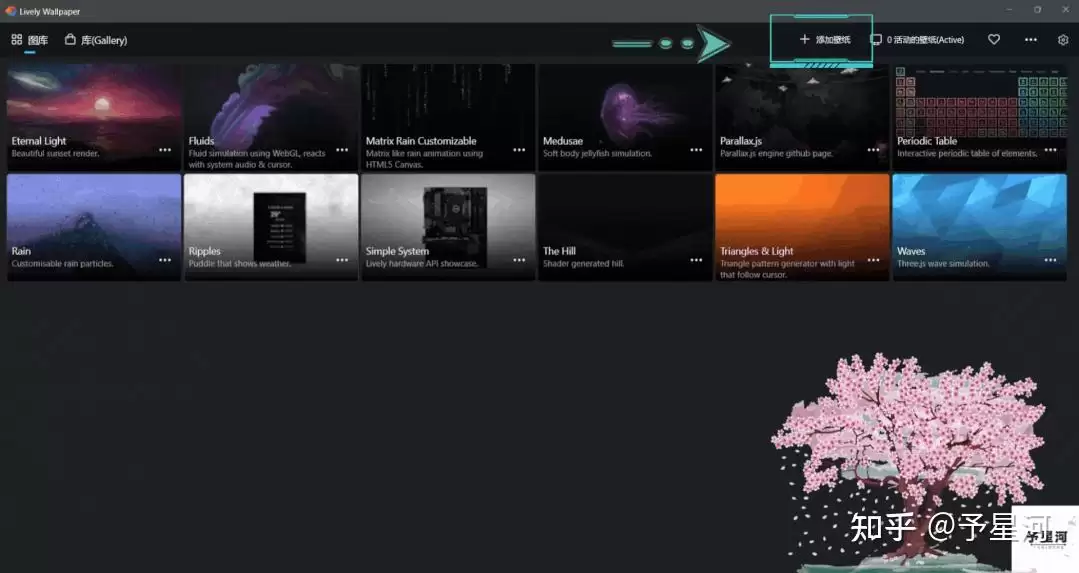Open more options for Triangles & Light
1079x573 pixels.
[873, 260]
